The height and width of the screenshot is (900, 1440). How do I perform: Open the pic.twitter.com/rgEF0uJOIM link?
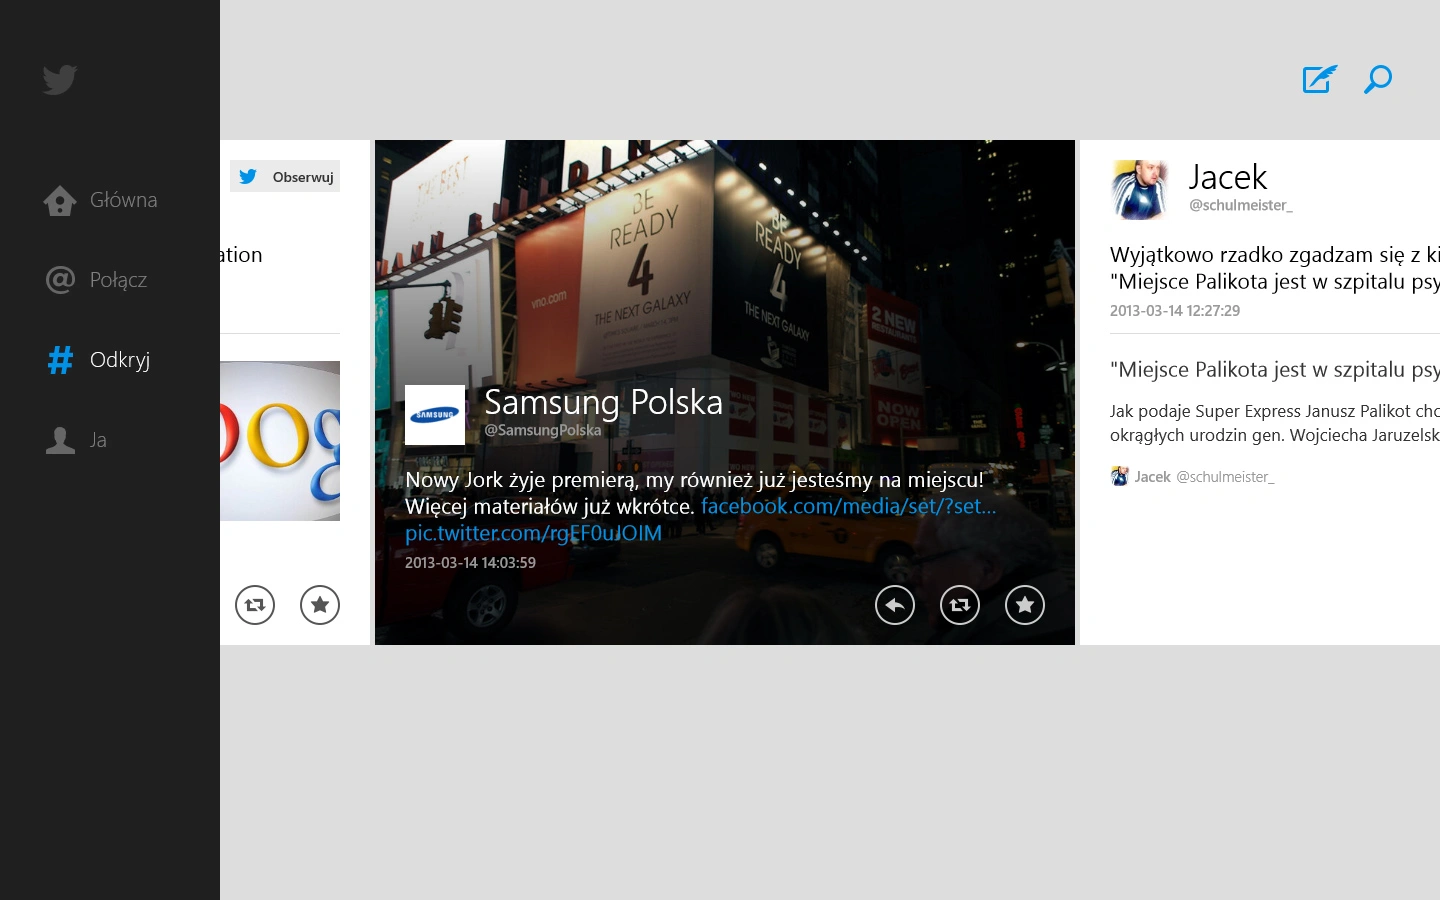533,533
